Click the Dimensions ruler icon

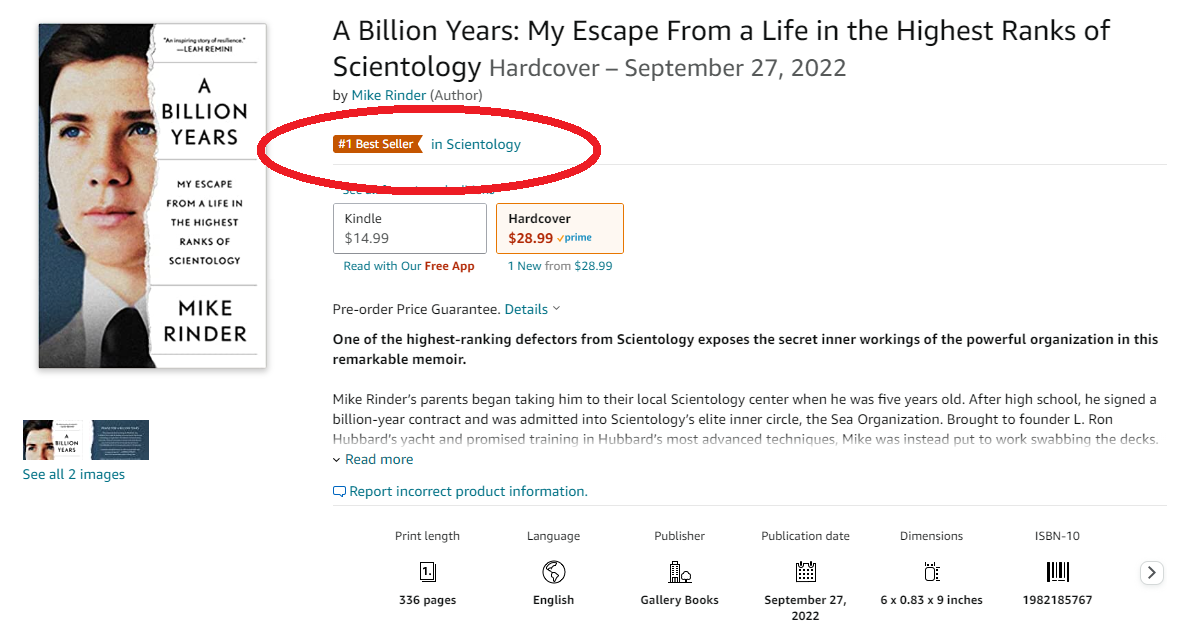pyautogui.click(x=931, y=572)
